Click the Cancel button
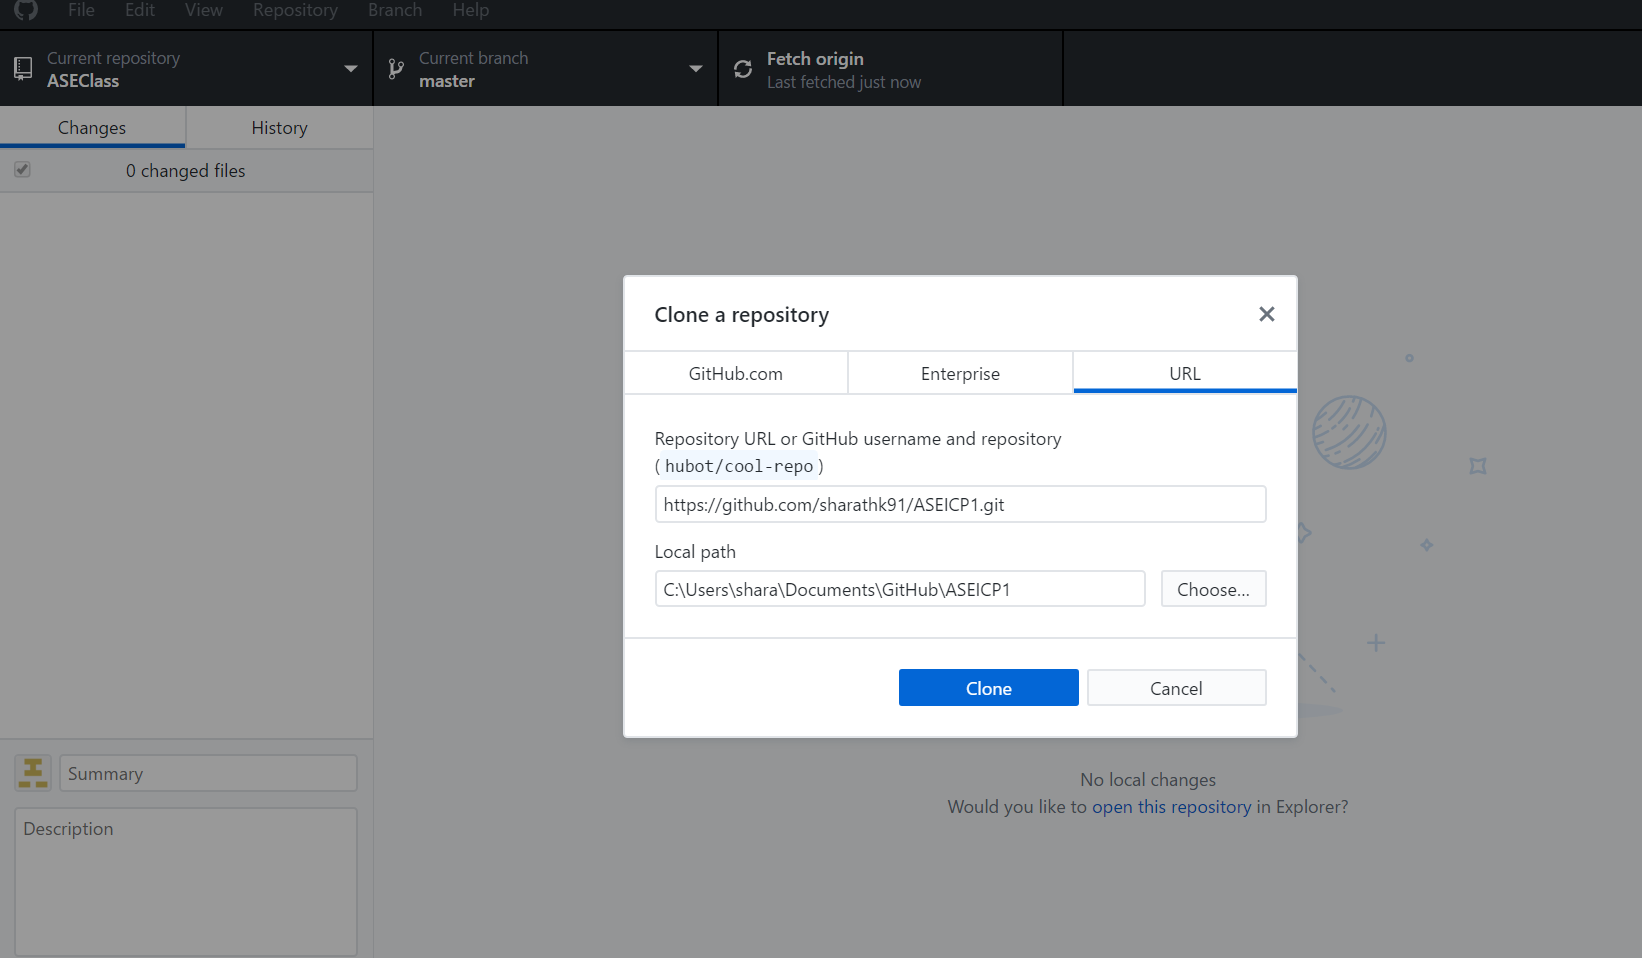 tap(1176, 688)
